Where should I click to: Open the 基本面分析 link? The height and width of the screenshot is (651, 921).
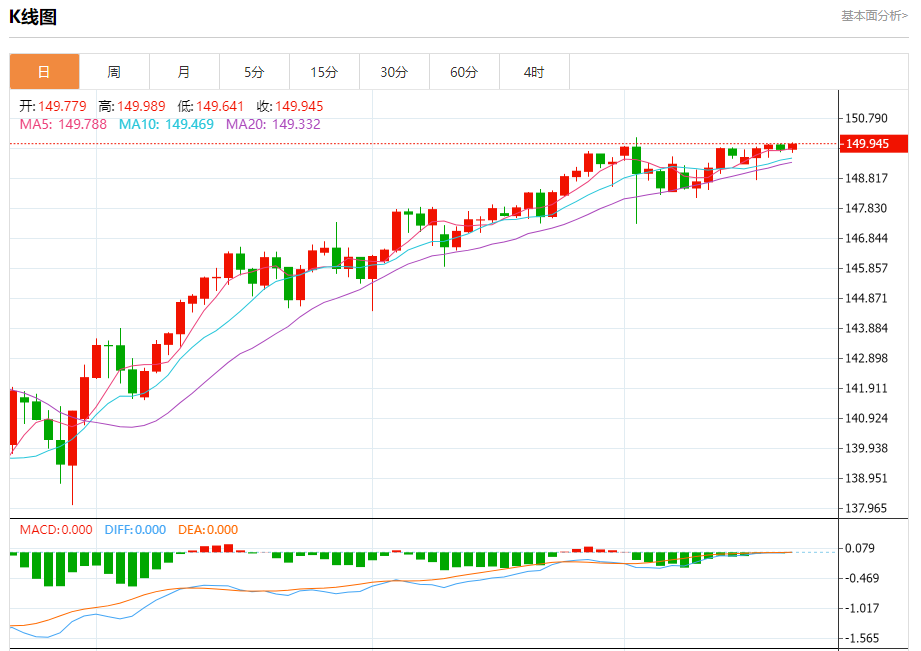(874, 16)
